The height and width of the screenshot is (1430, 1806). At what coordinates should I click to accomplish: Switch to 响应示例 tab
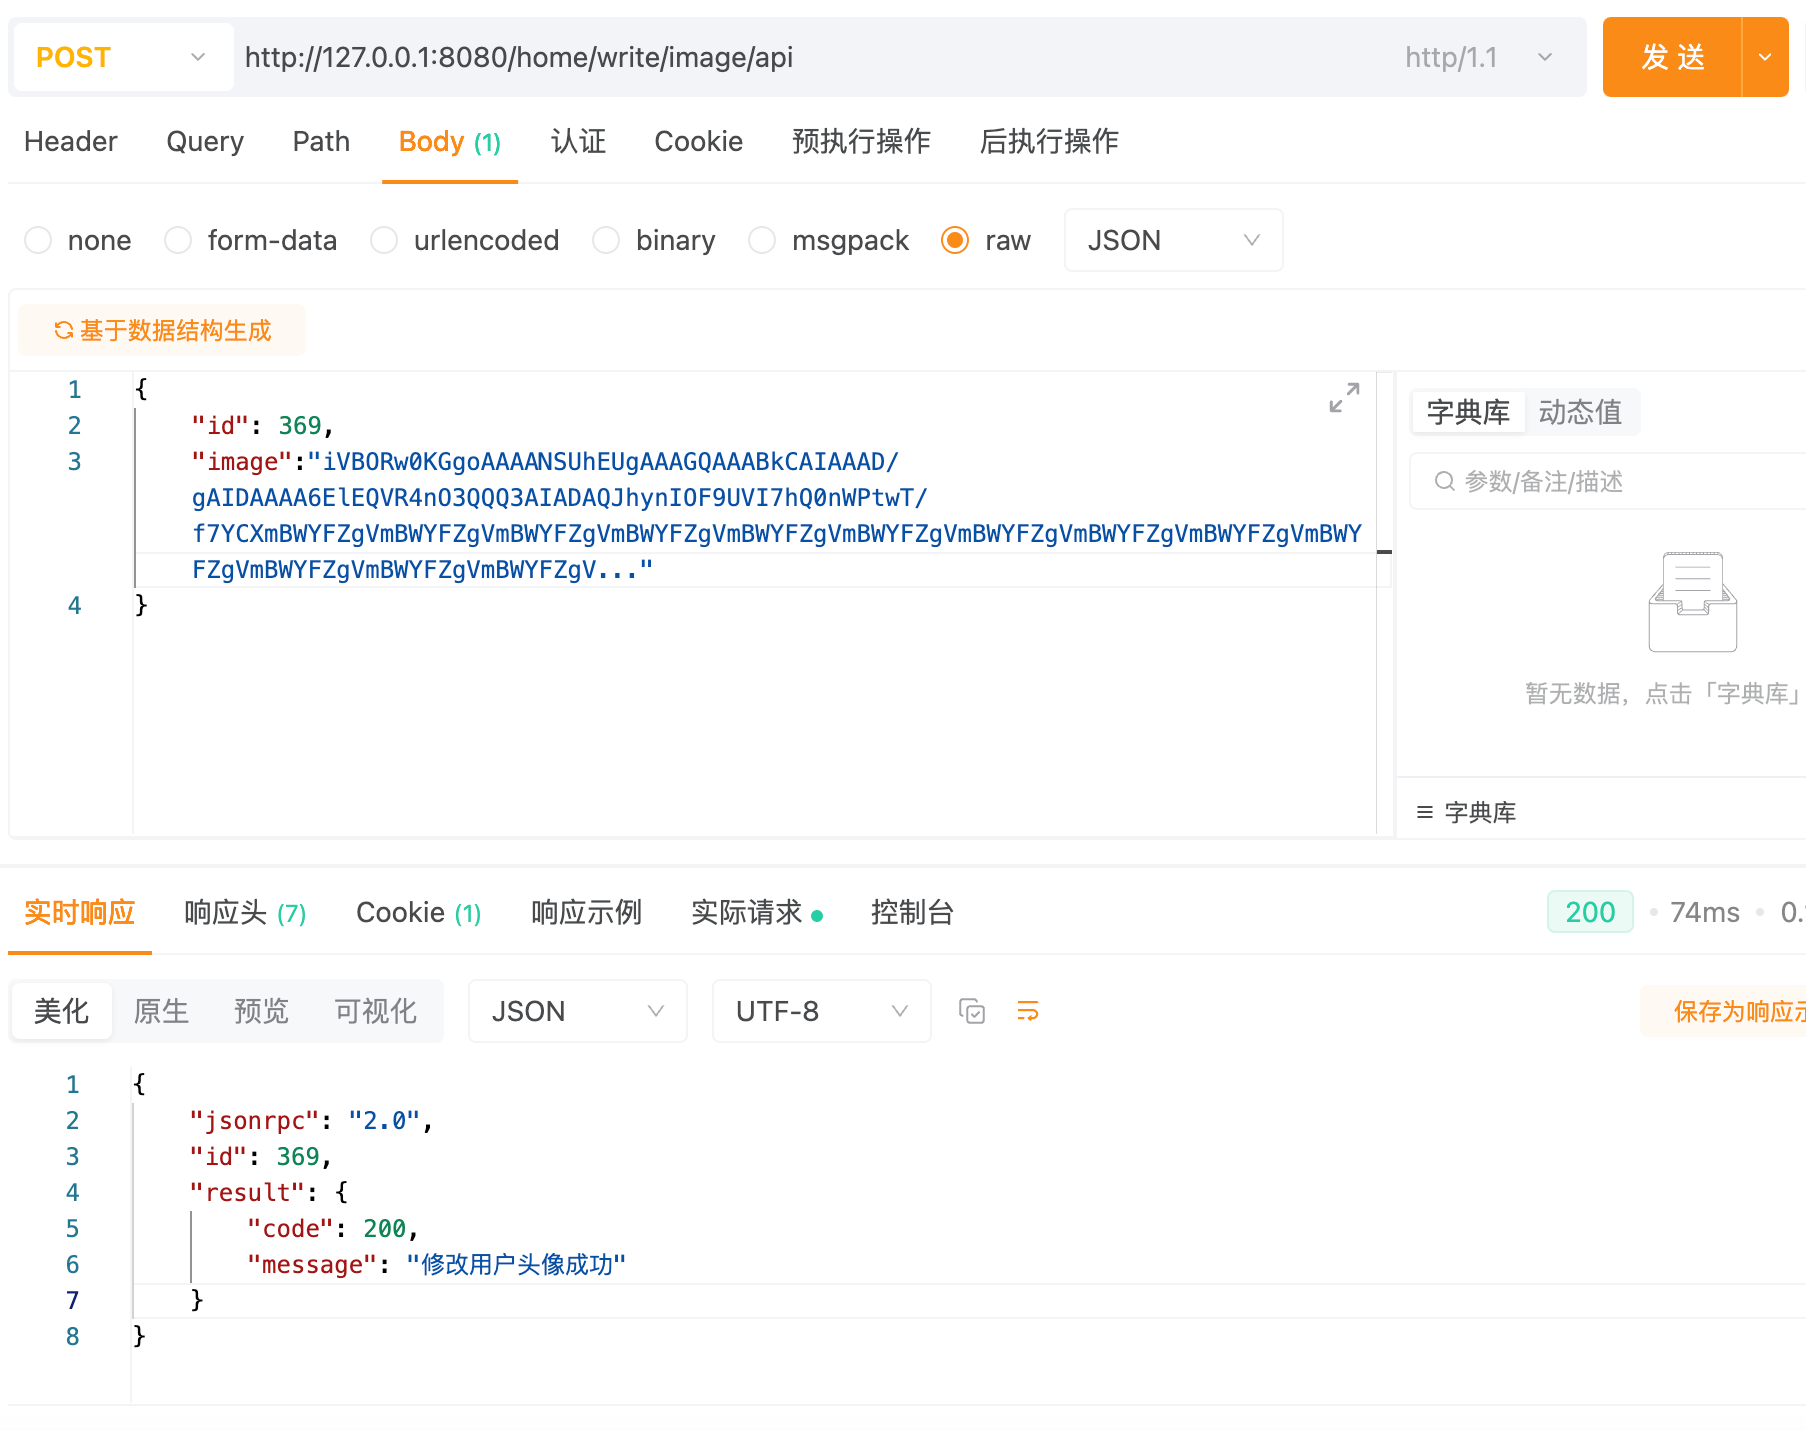(x=587, y=913)
